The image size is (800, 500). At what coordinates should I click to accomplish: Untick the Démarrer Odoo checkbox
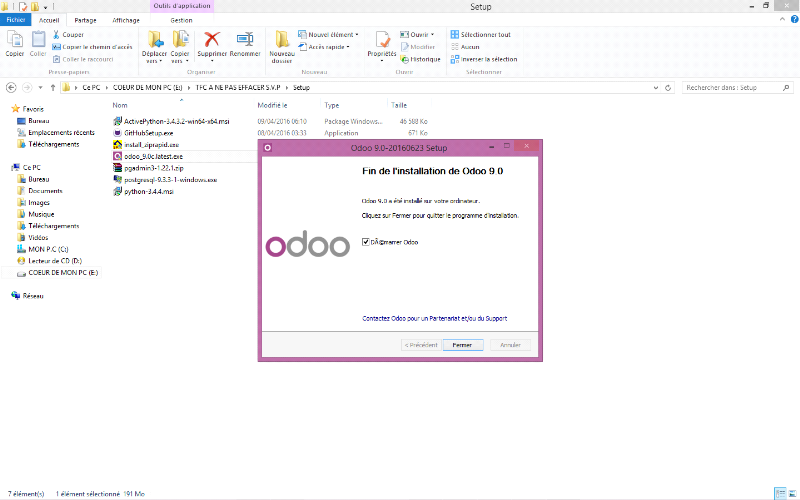coord(365,242)
